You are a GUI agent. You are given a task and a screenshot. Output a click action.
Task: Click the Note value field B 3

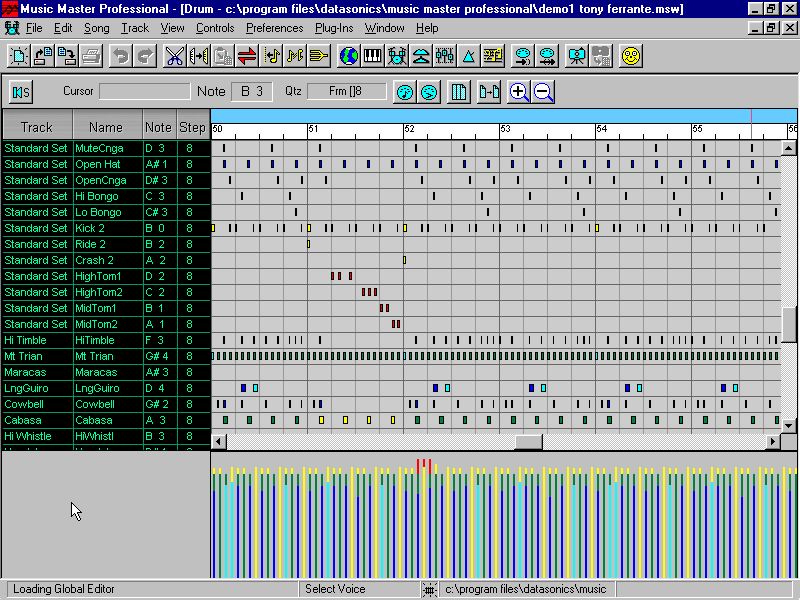click(252, 91)
